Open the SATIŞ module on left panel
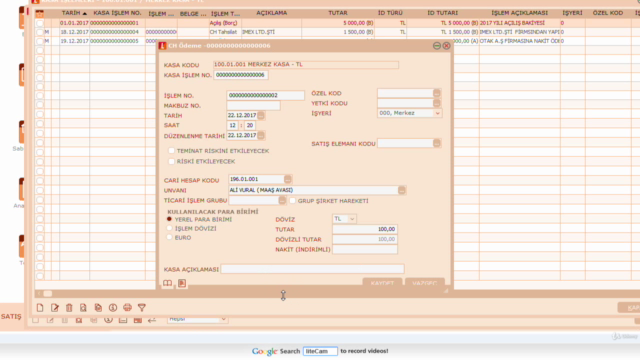 [x=11, y=316]
